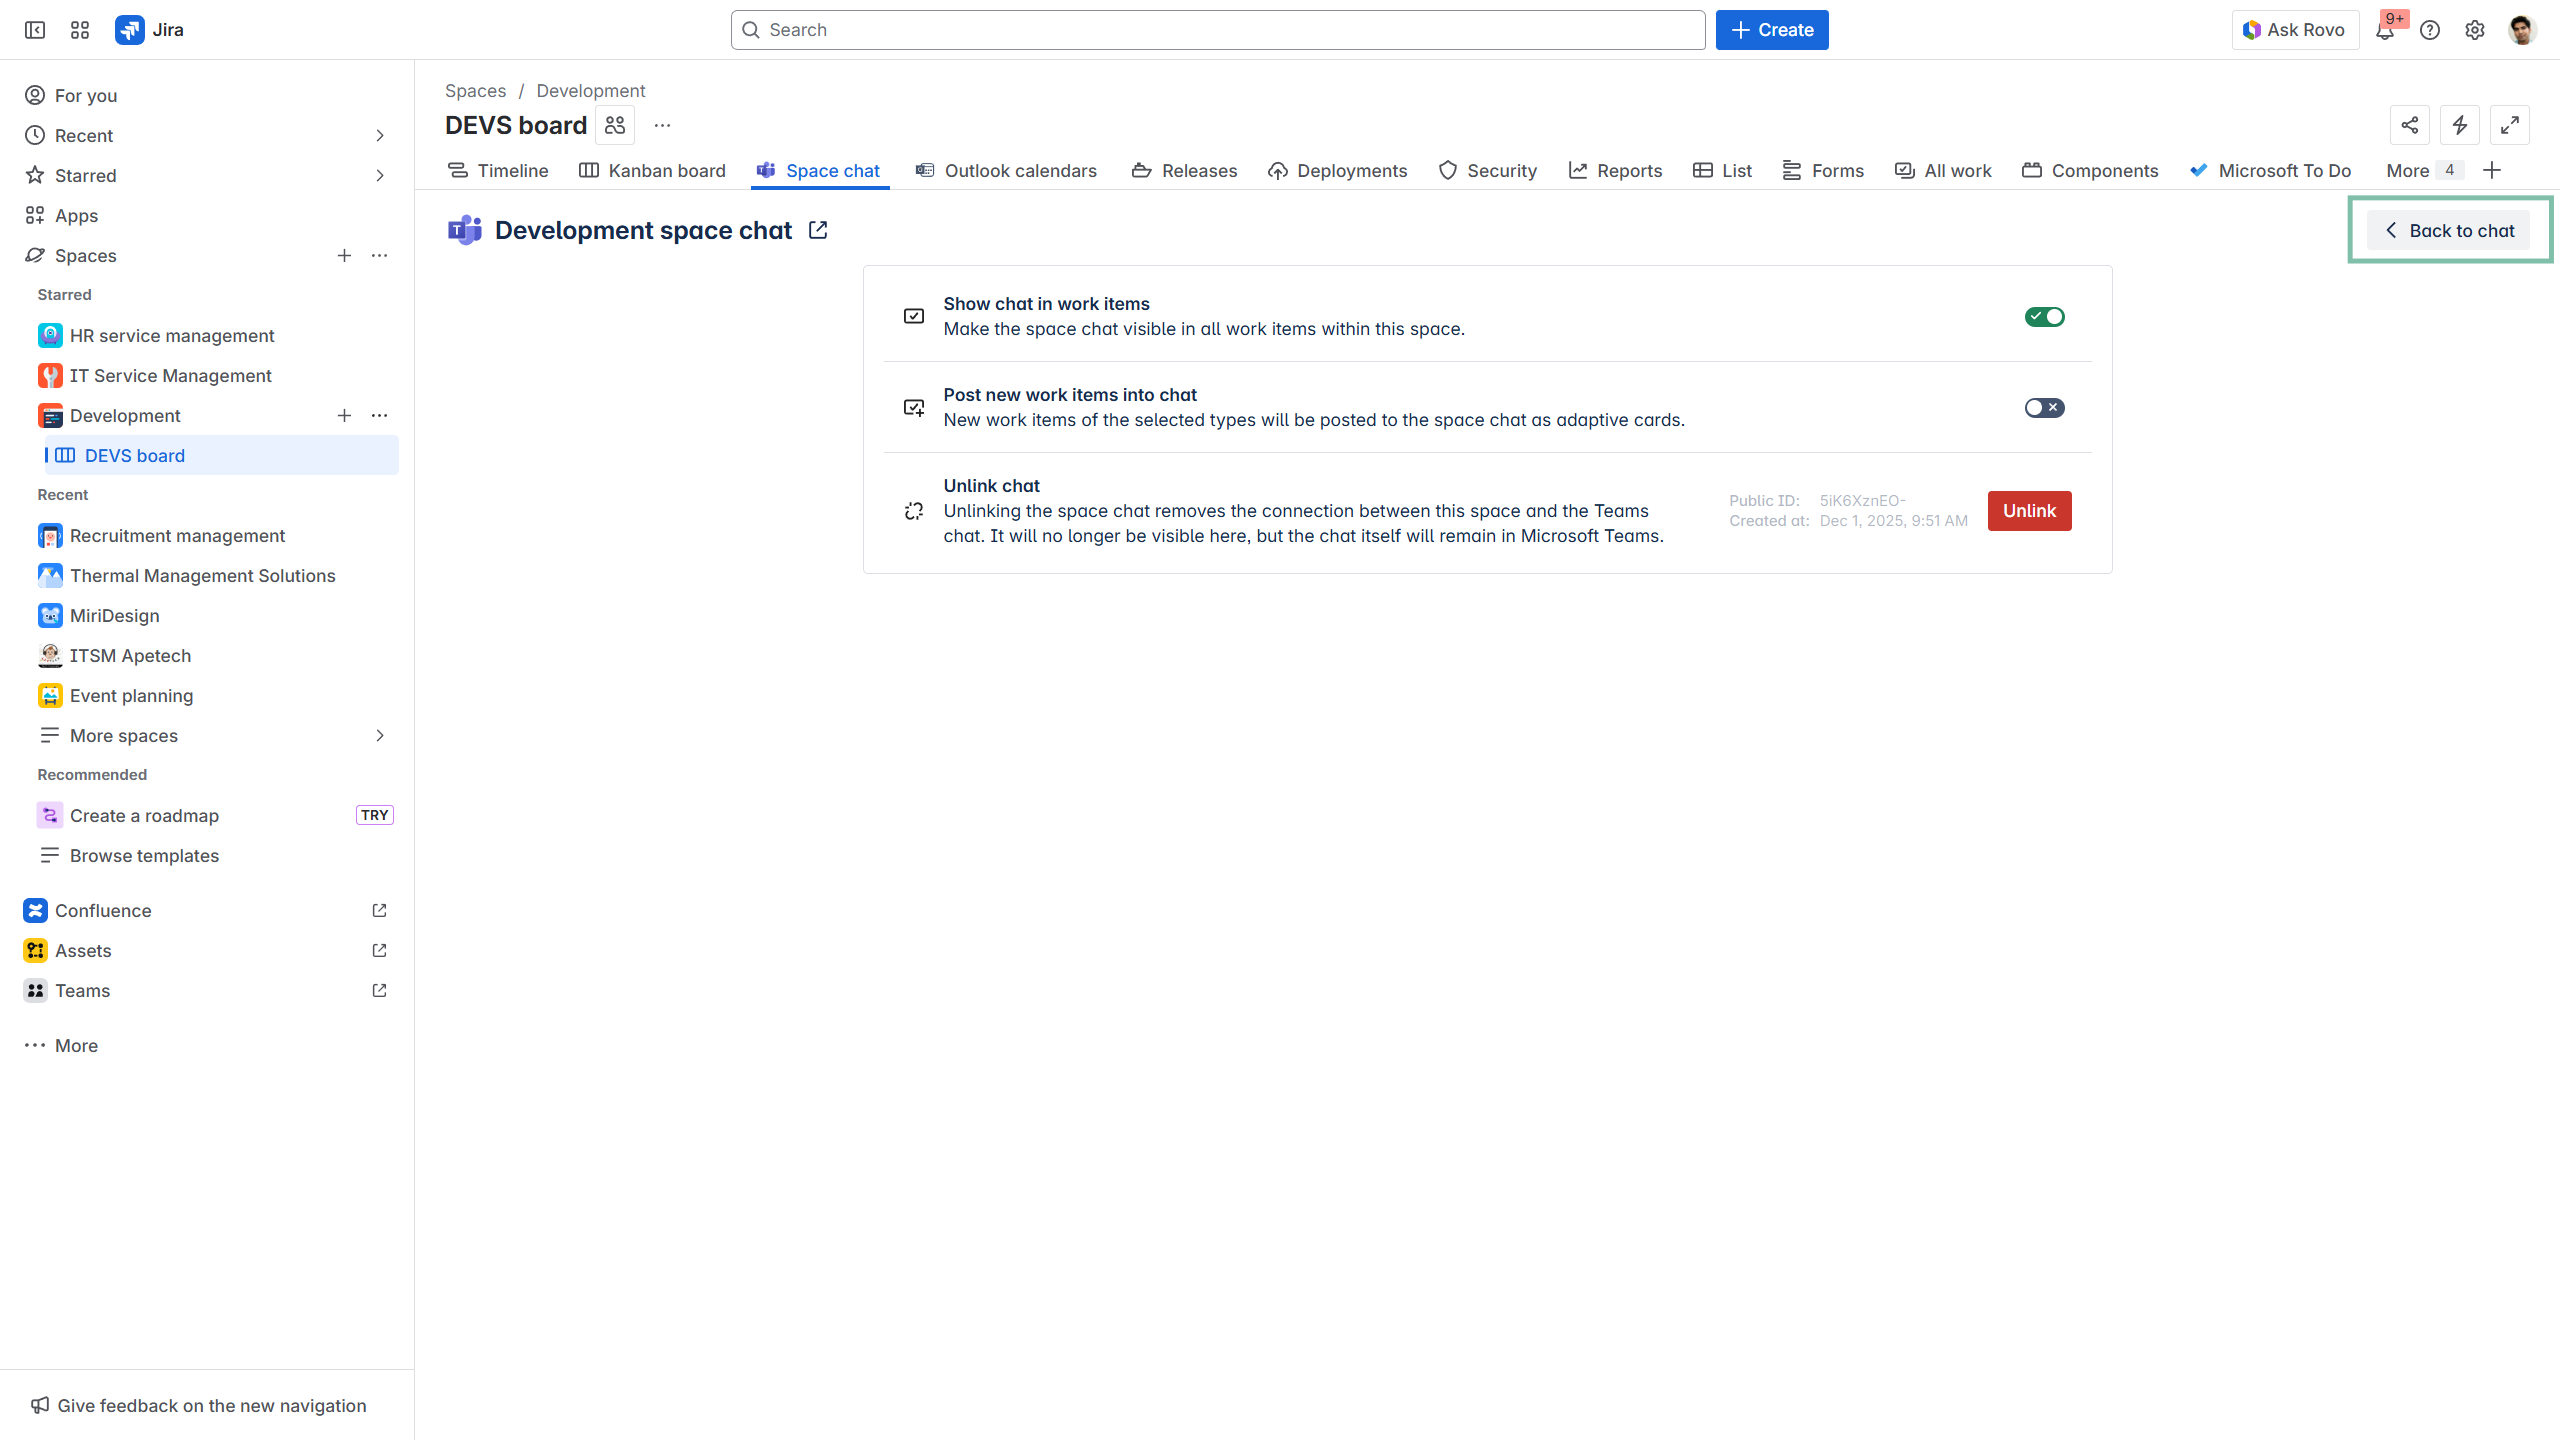2560x1440 pixels.
Task: Open the settings gear icon
Action: pyautogui.click(x=2475, y=30)
